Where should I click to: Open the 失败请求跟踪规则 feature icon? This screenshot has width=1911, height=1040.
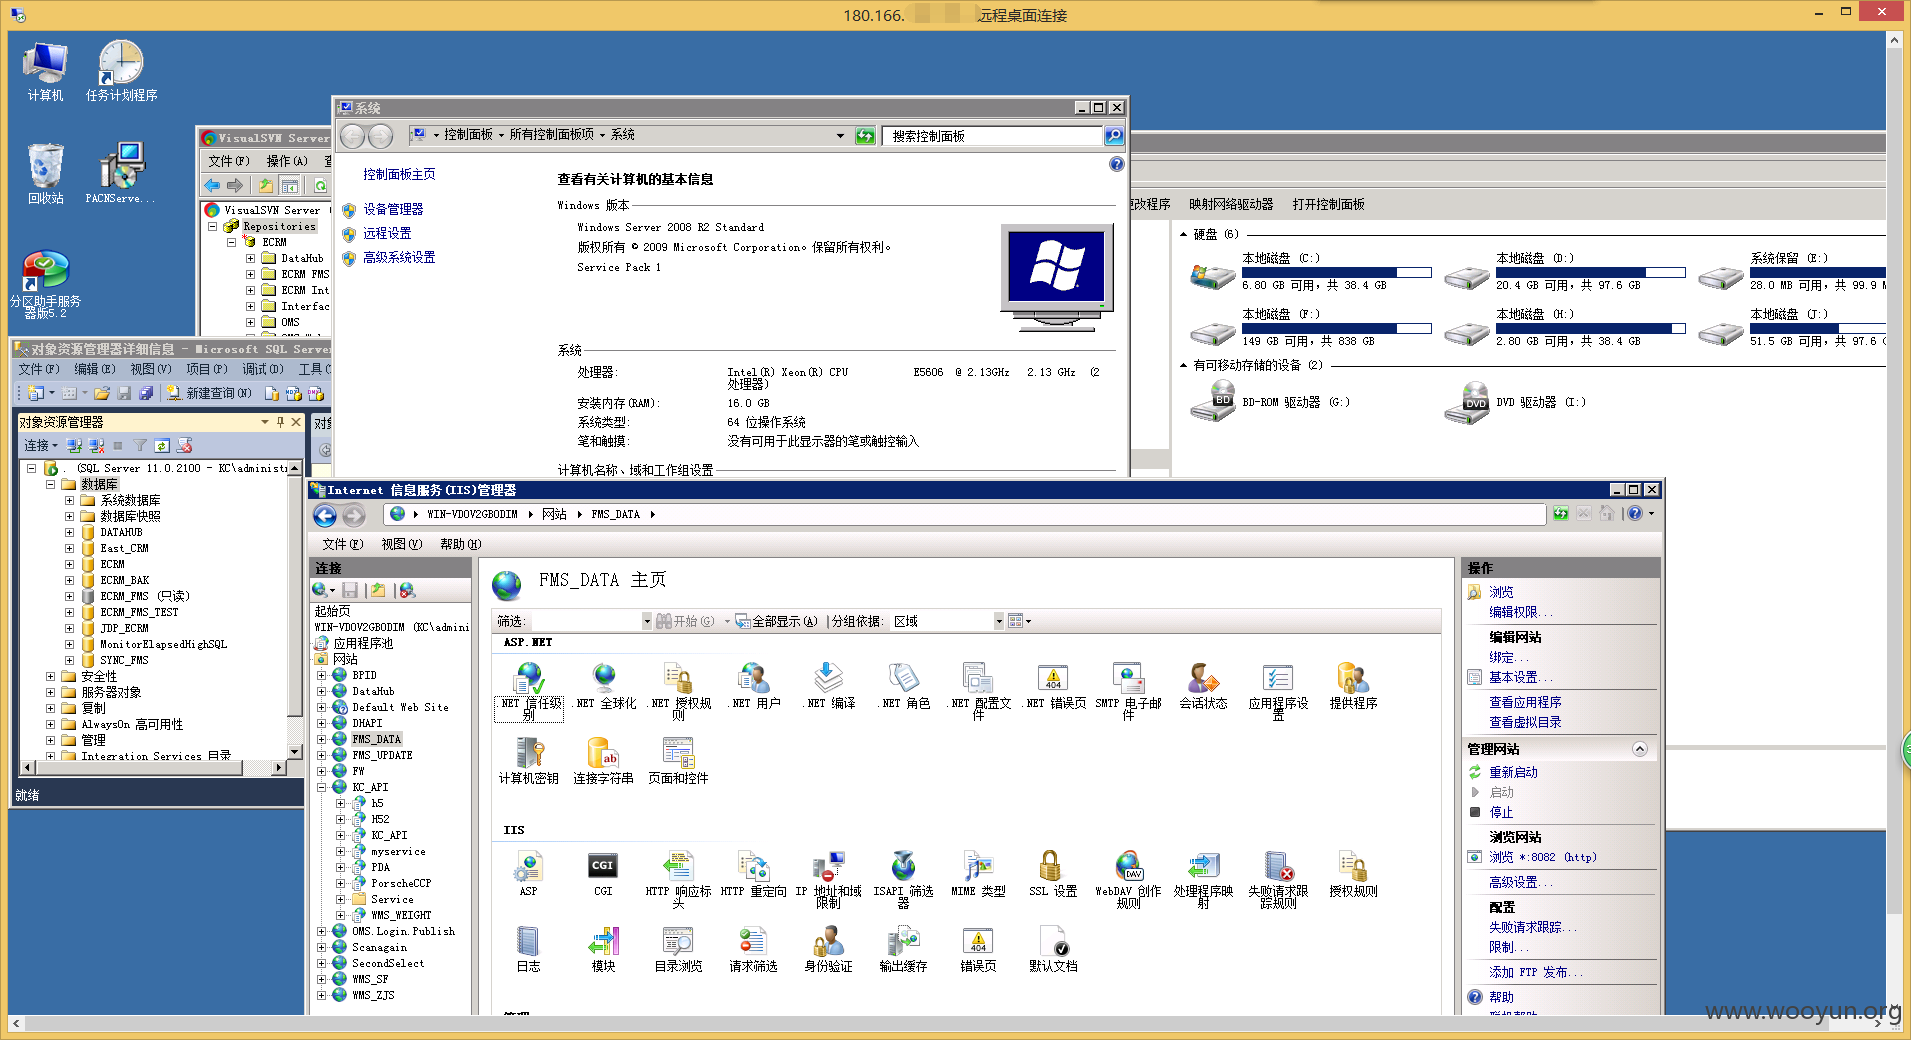1278,879
